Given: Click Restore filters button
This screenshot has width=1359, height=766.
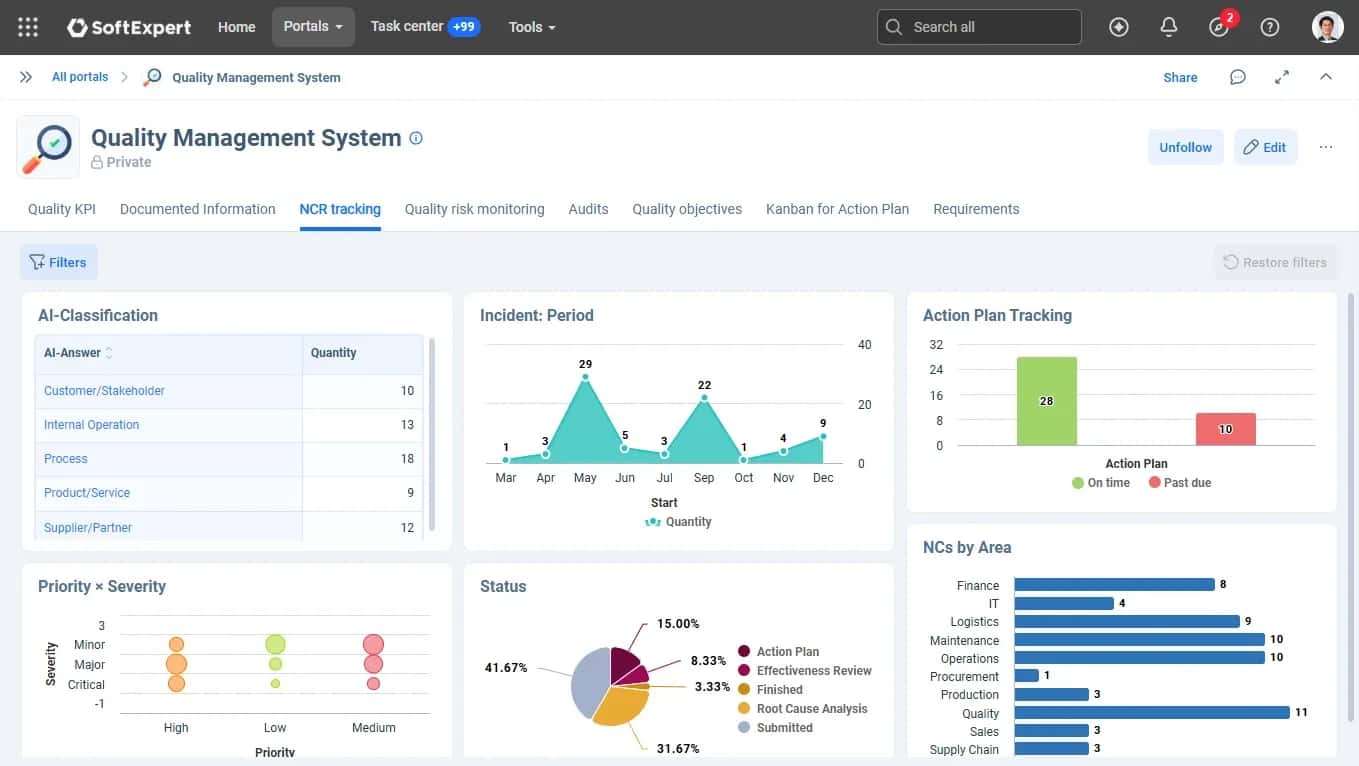Looking at the screenshot, I should (1275, 262).
